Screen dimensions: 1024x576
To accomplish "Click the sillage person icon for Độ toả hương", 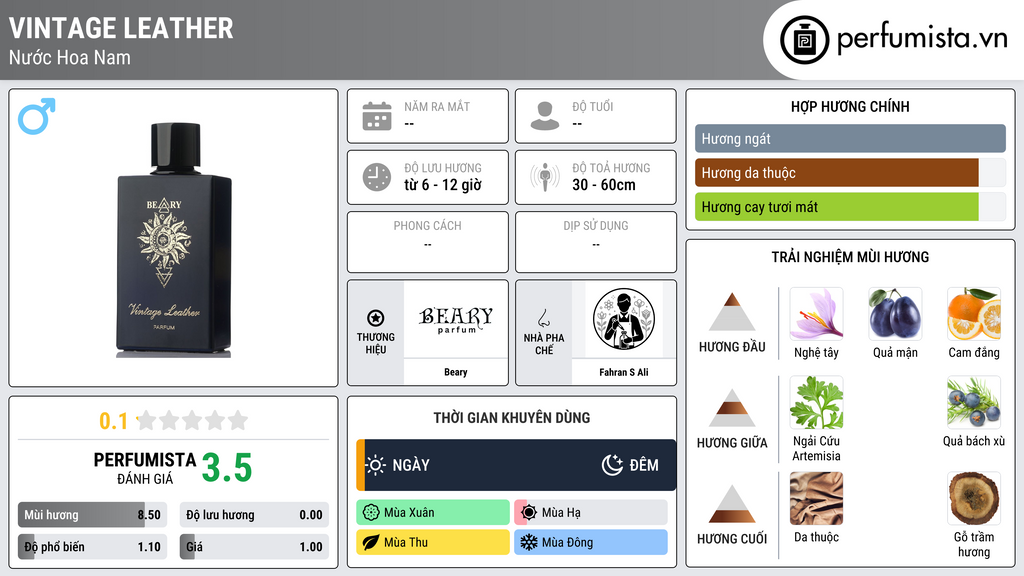I will (x=545, y=177).
